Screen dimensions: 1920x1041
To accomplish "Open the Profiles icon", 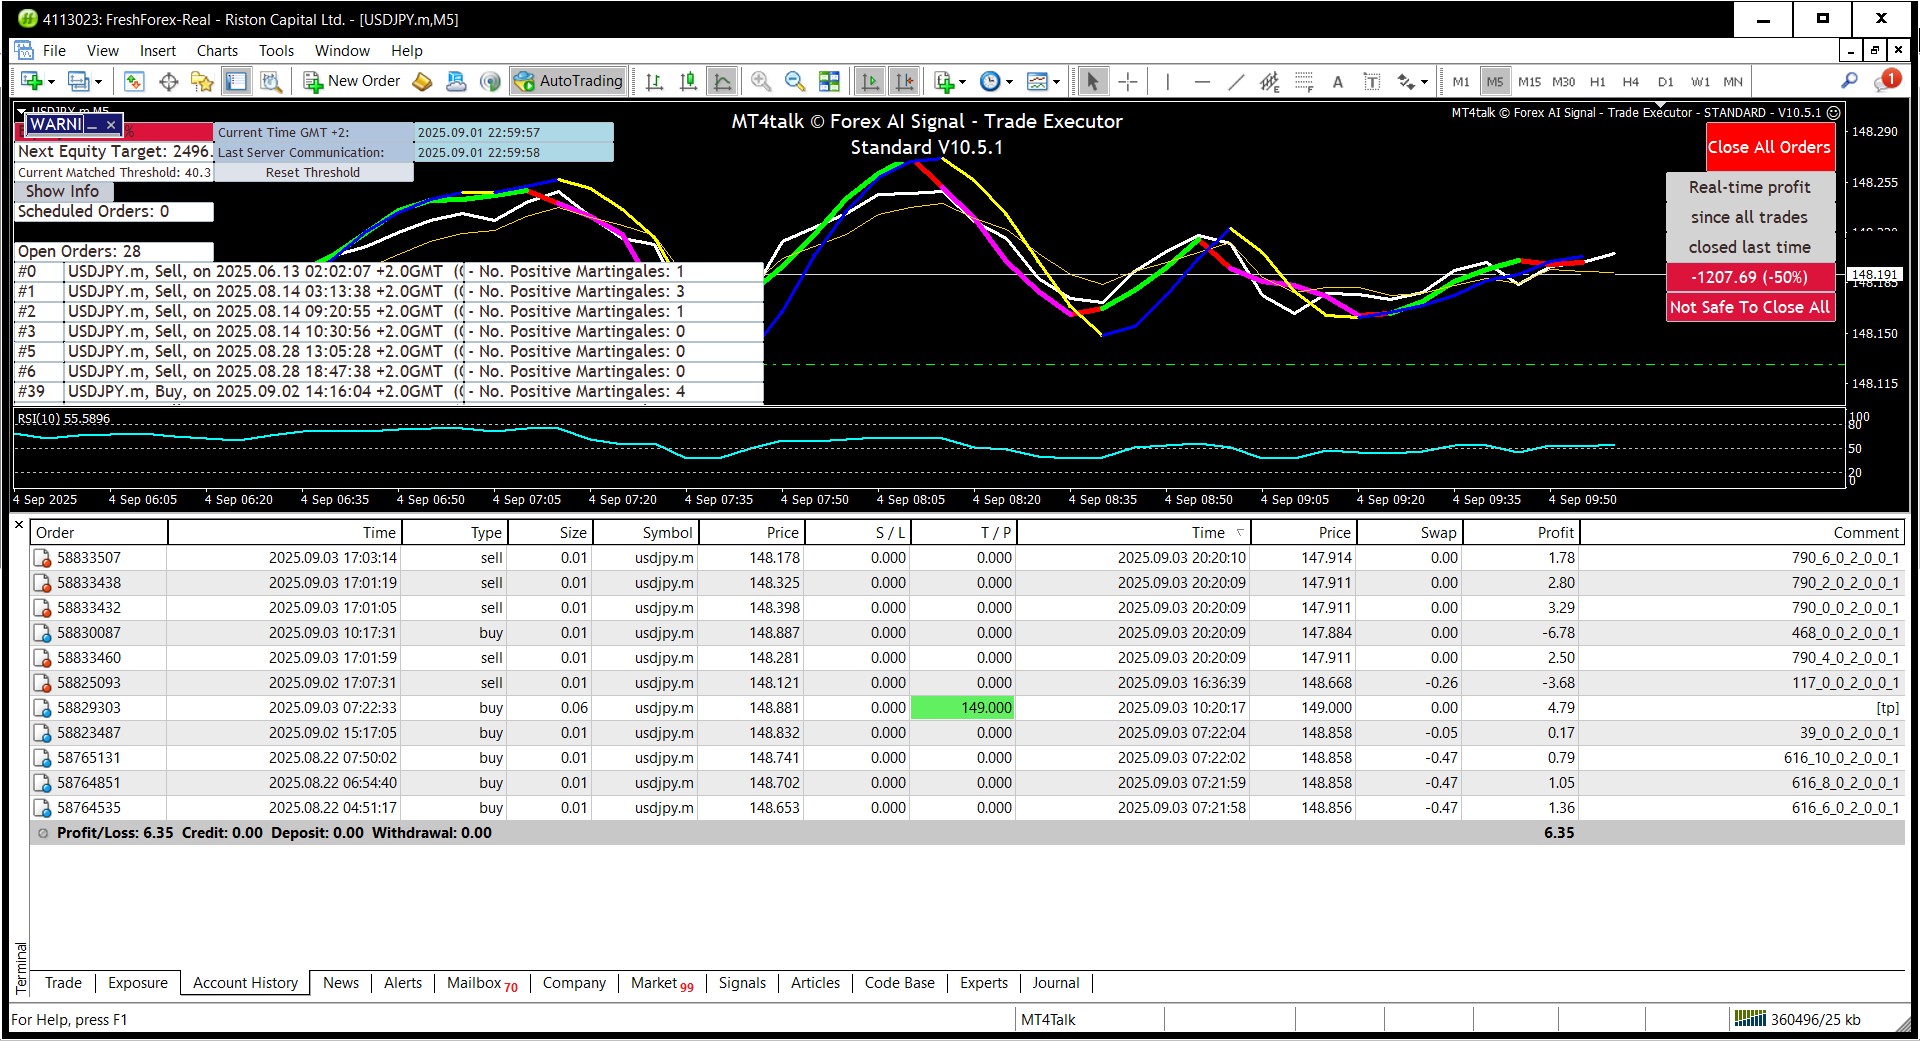I will (78, 82).
